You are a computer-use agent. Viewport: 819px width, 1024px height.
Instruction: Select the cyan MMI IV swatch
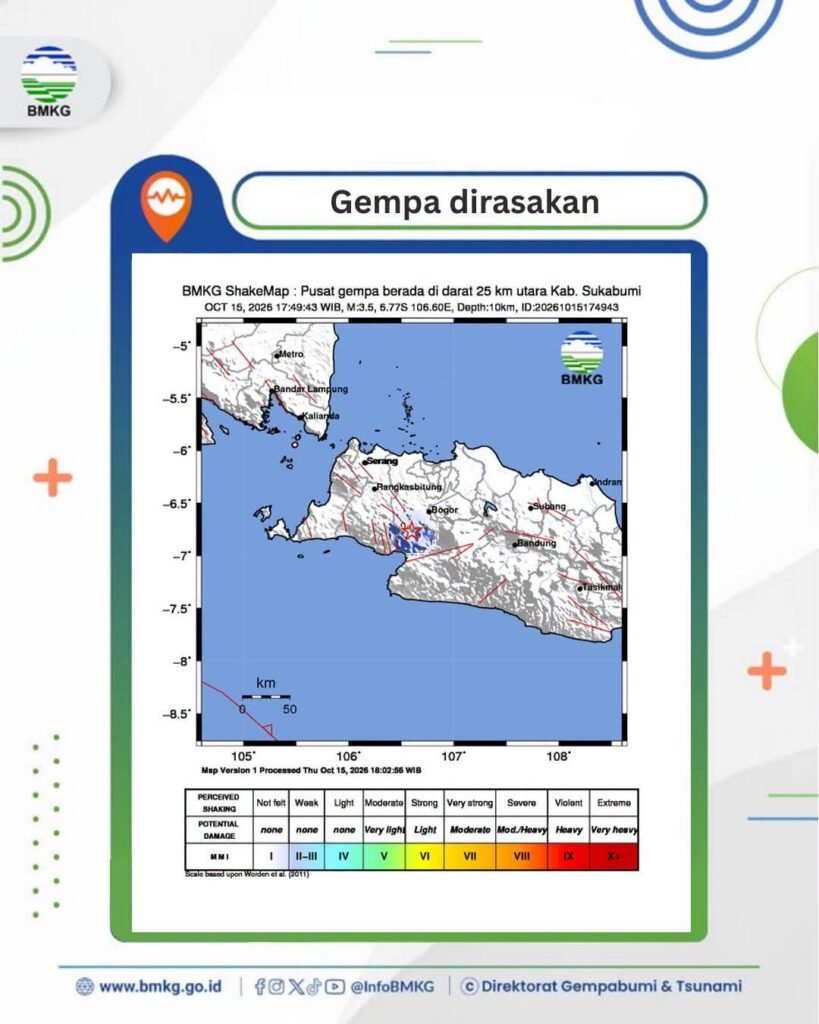pyautogui.click(x=344, y=856)
